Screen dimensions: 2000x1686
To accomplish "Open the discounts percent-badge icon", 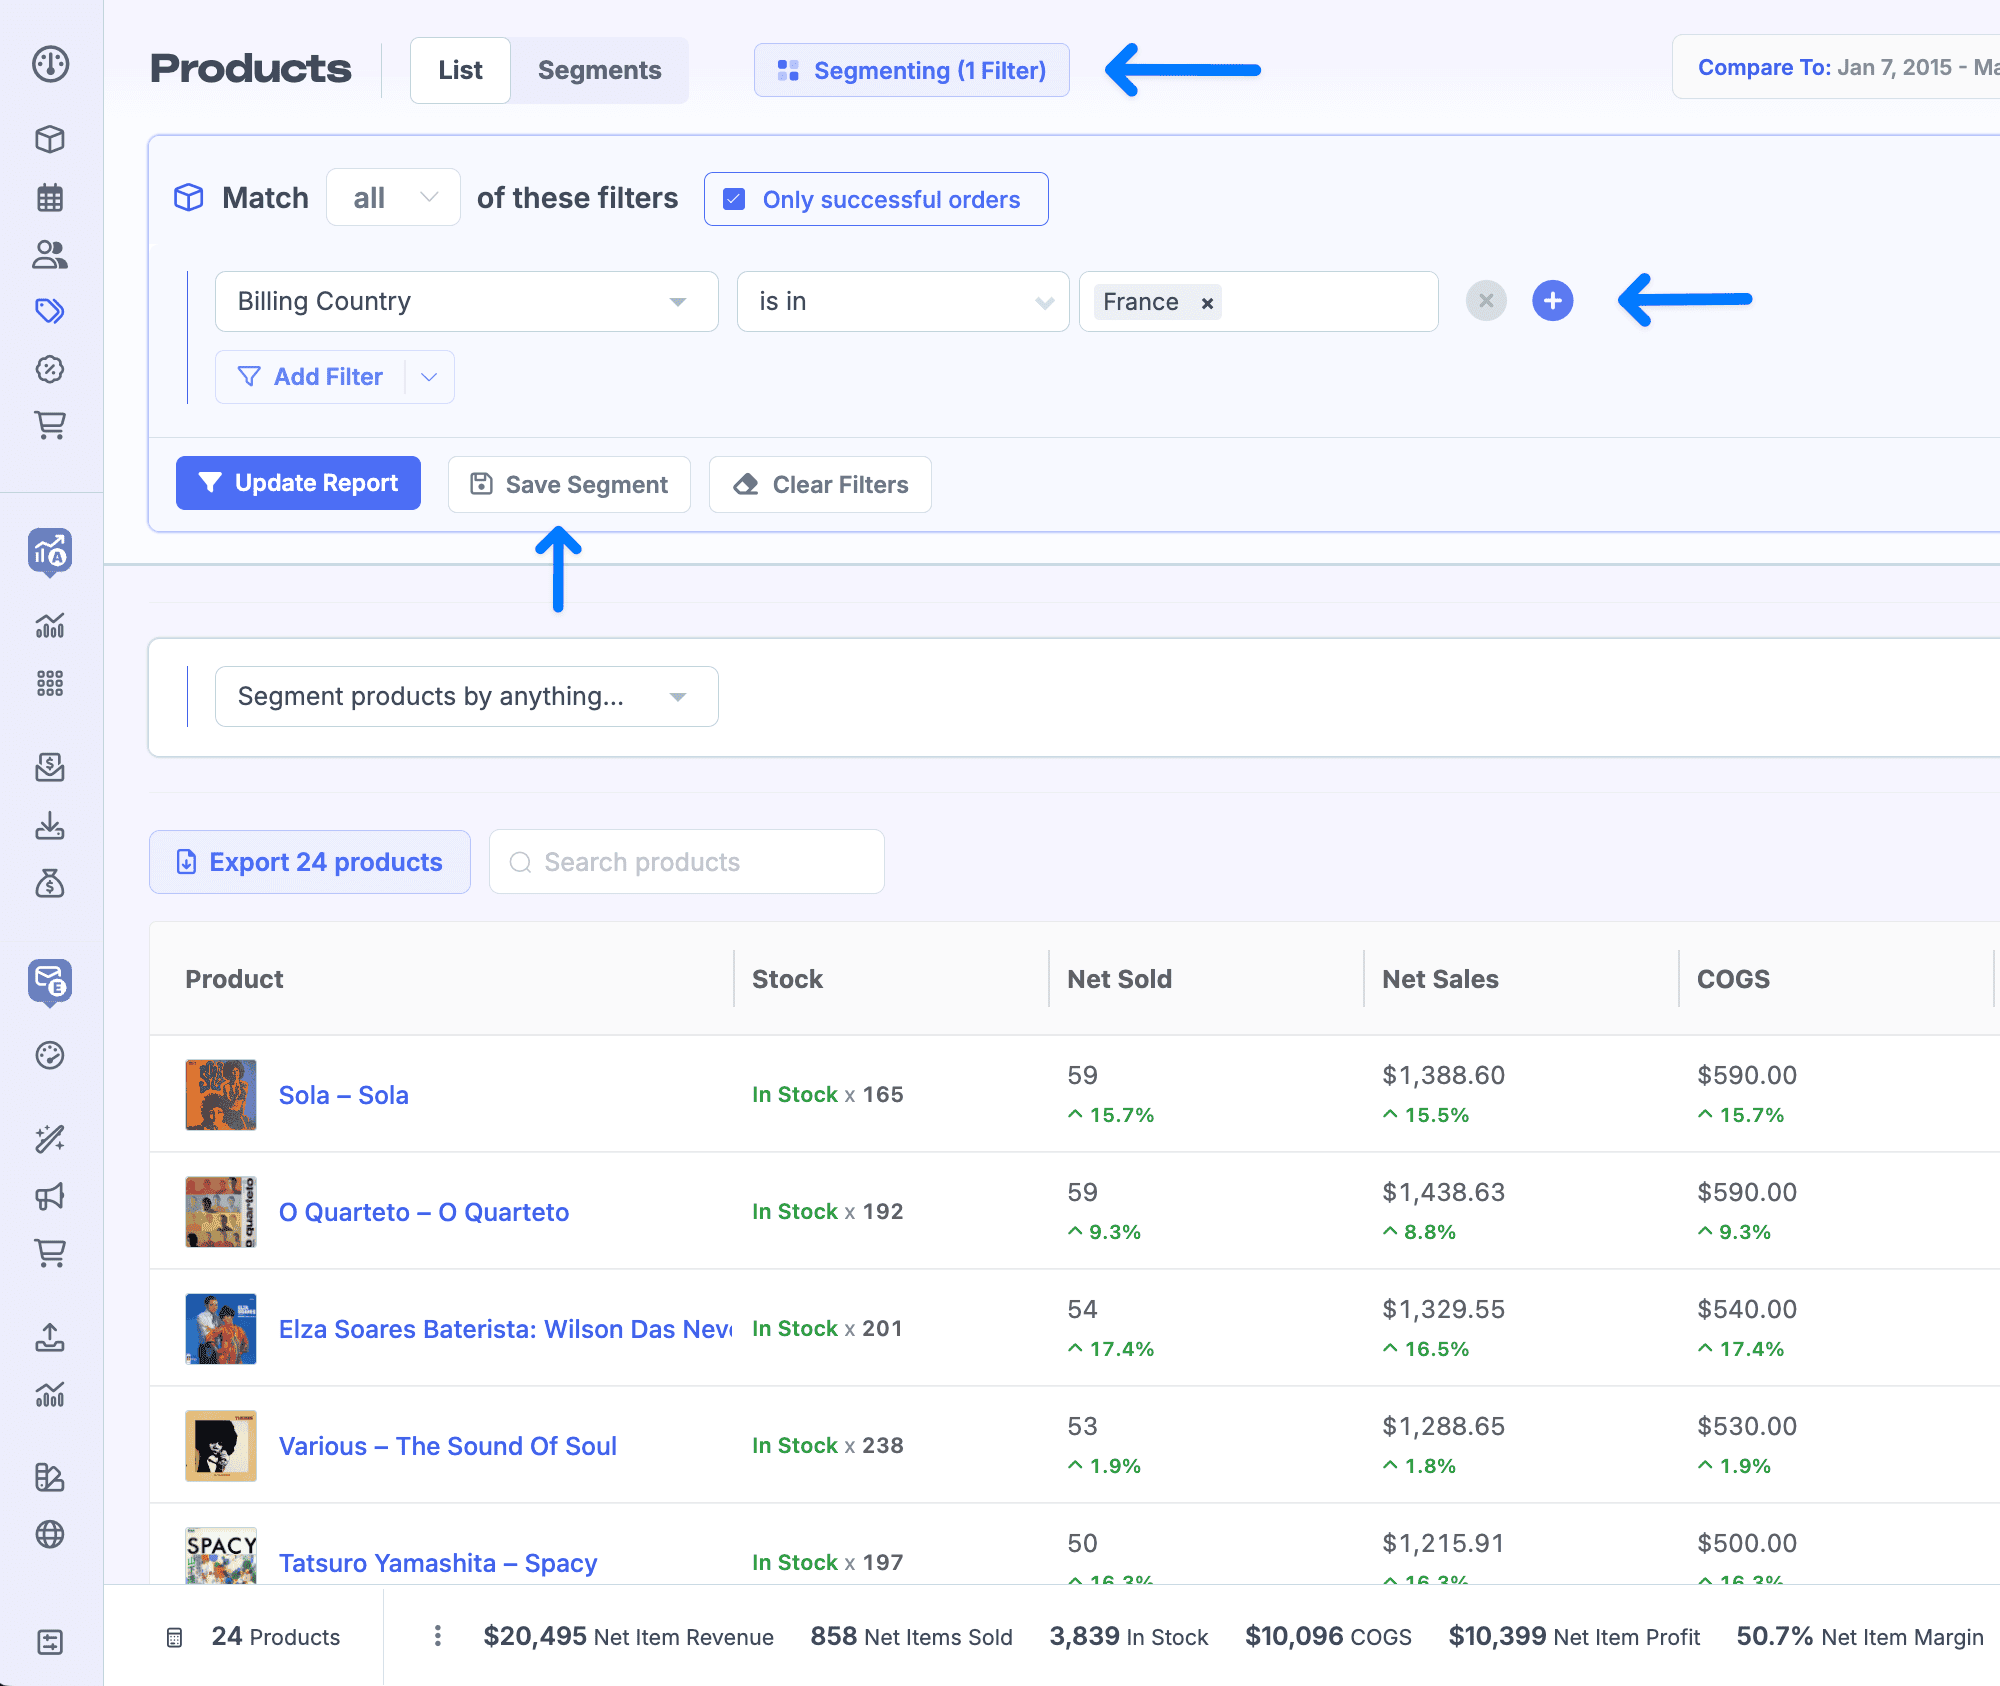I will coord(49,368).
